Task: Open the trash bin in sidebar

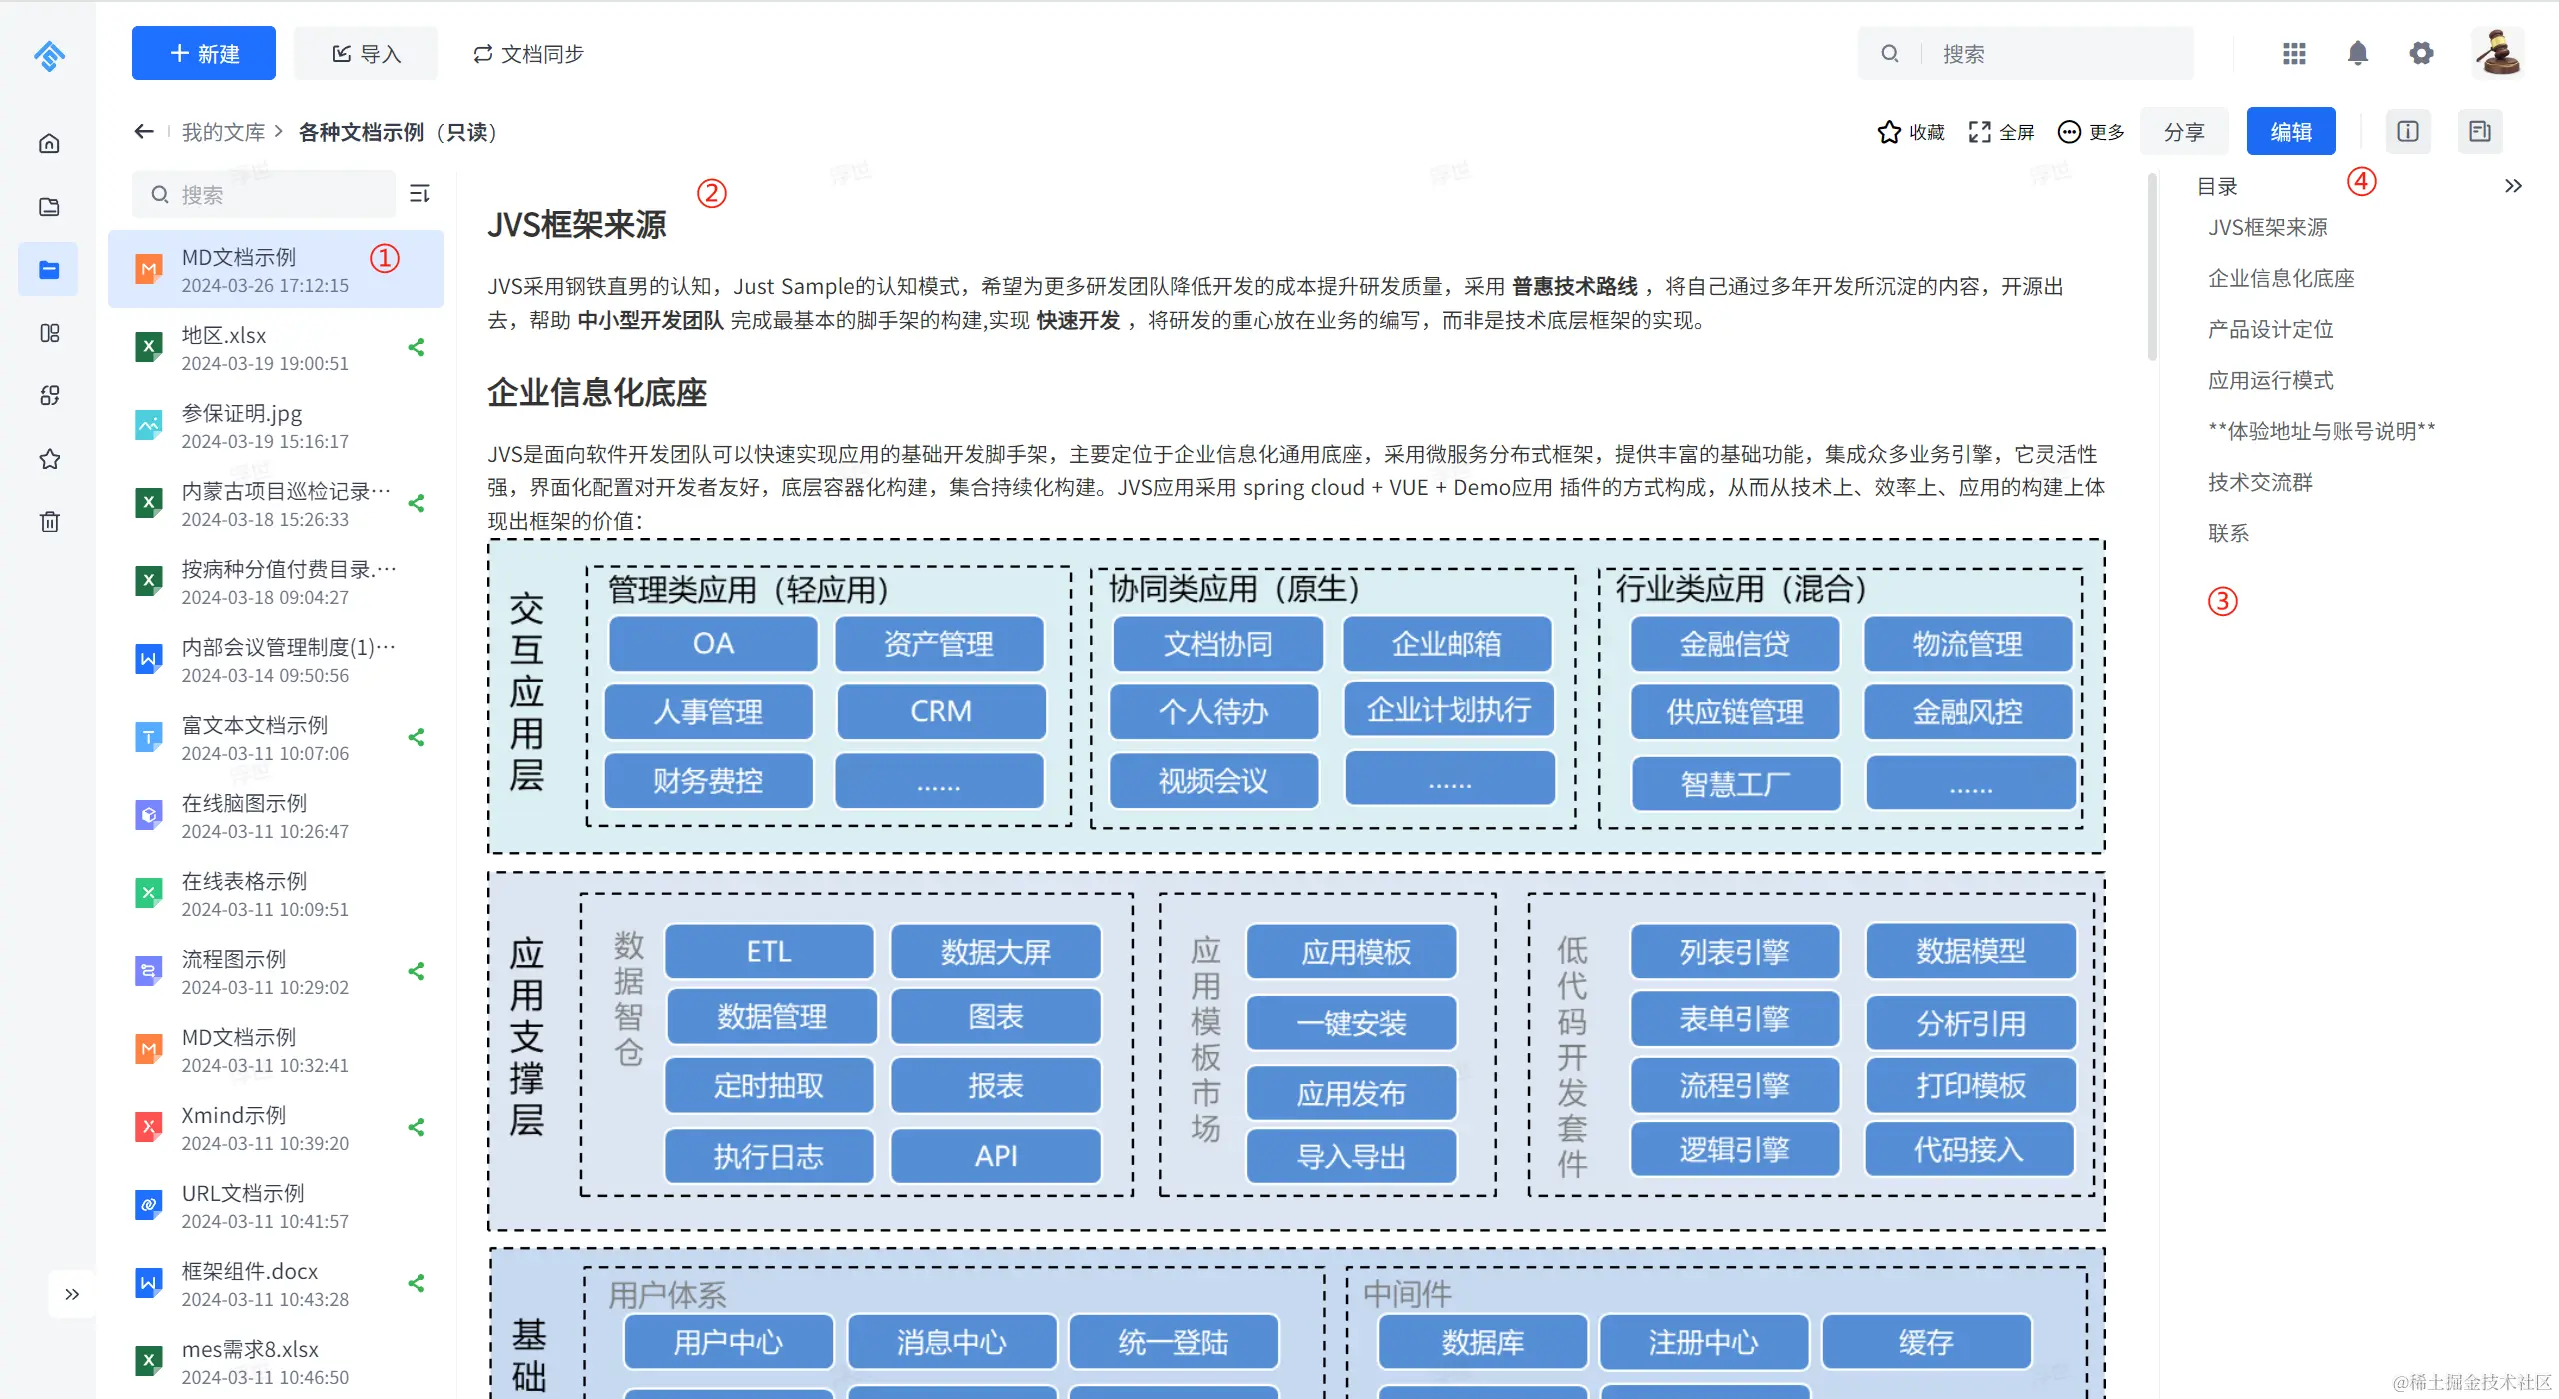Action: click(x=49, y=521)
